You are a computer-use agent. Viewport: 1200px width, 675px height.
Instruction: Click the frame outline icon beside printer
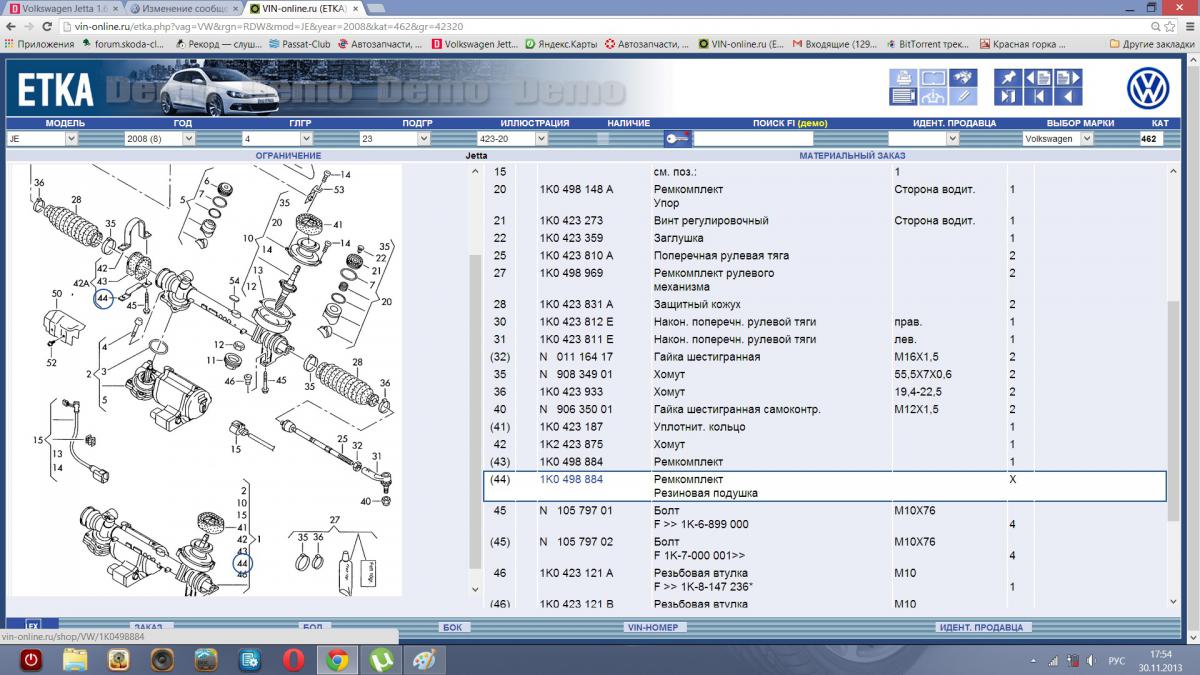[x=934, y=78]
